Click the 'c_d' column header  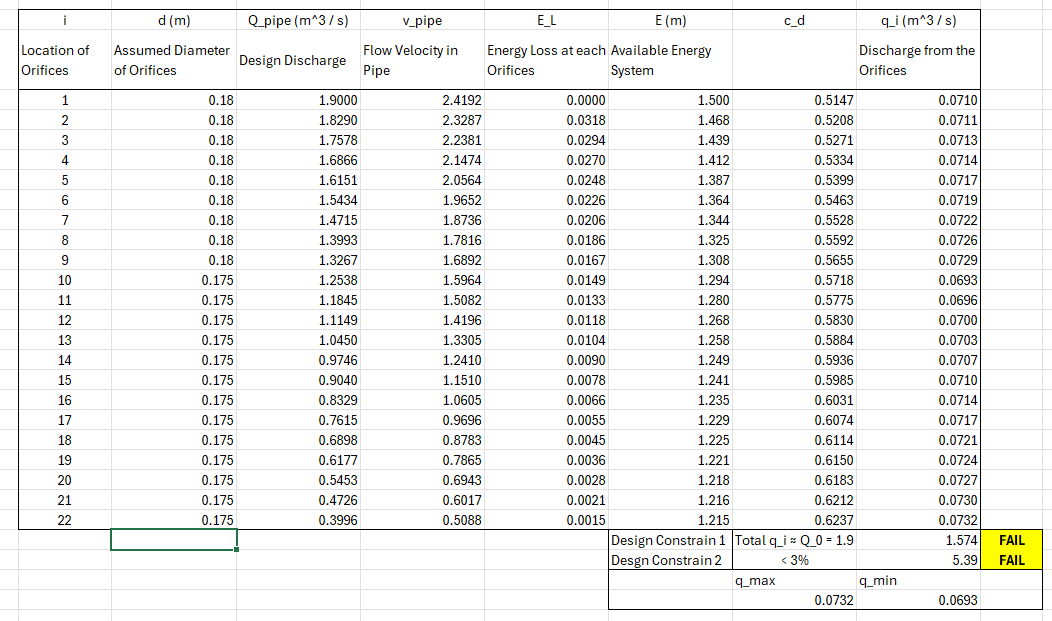[x=793, y=19]
